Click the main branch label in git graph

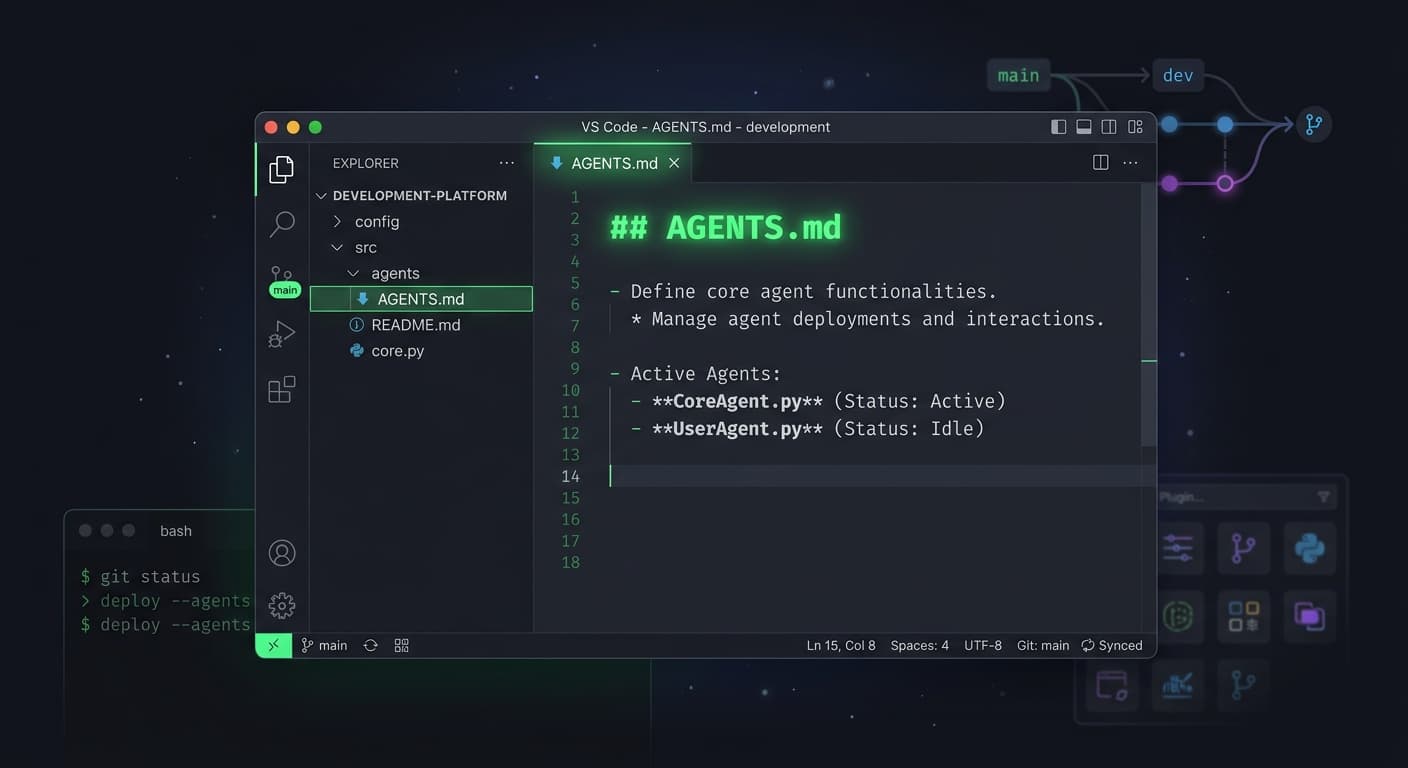(x=1018, y=75)
